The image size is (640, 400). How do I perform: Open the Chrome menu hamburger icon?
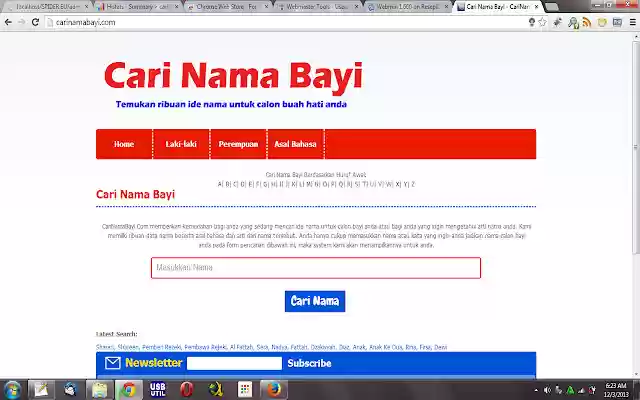pos(633,22)
